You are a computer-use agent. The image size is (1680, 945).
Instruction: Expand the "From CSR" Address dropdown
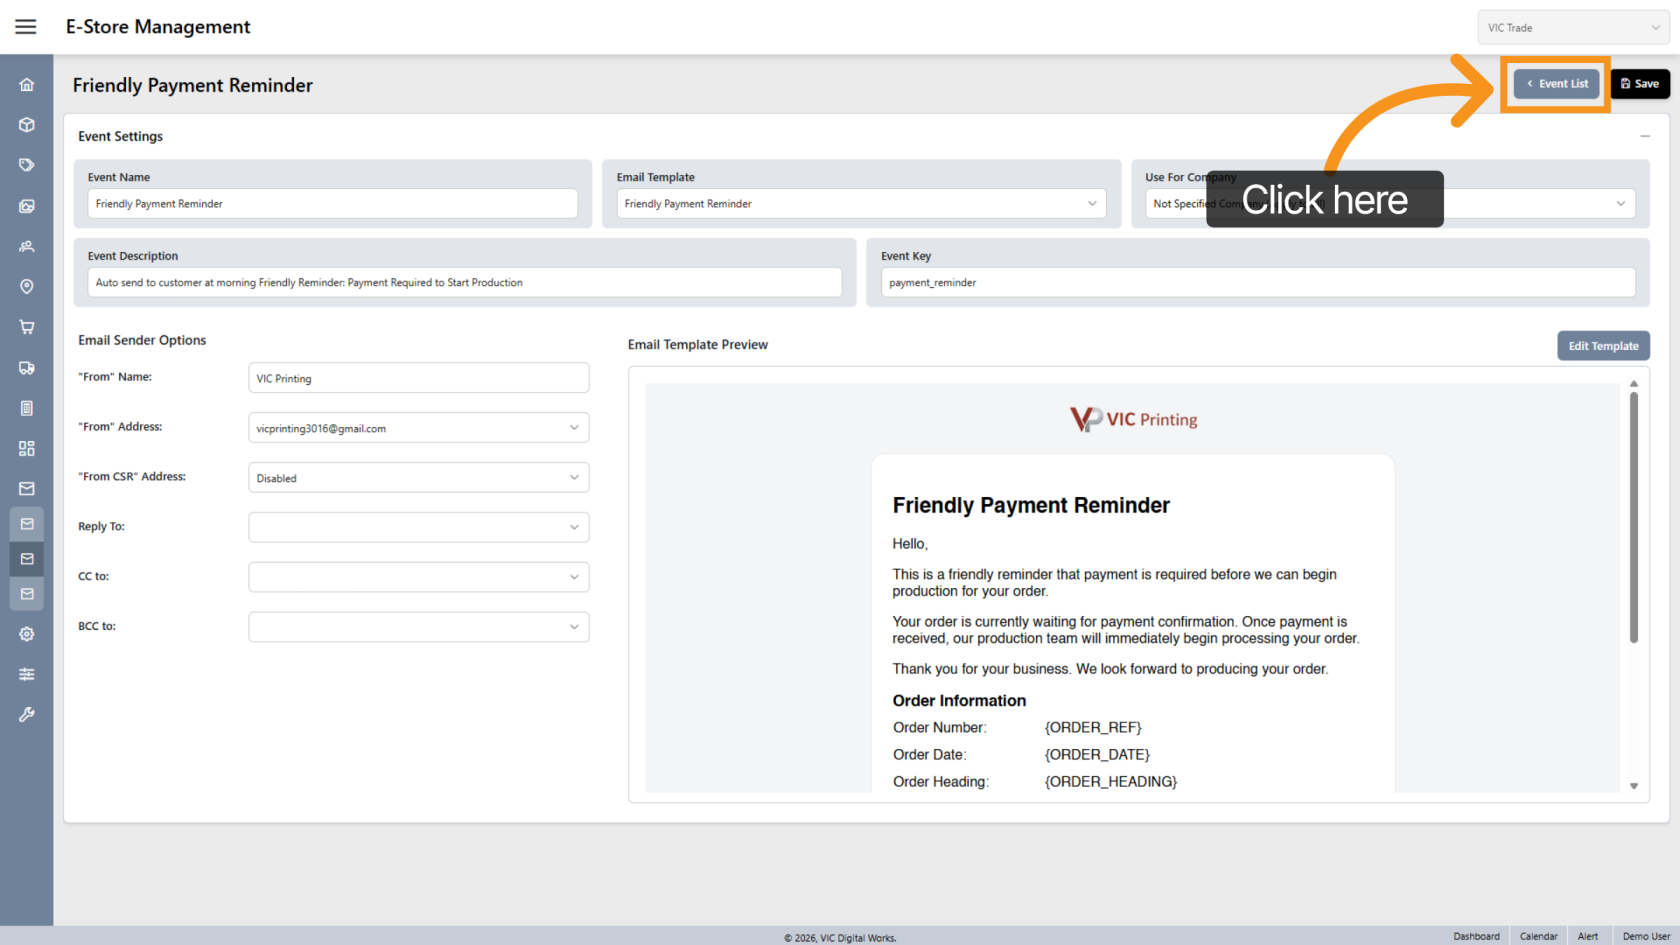[x=418, y=478]
